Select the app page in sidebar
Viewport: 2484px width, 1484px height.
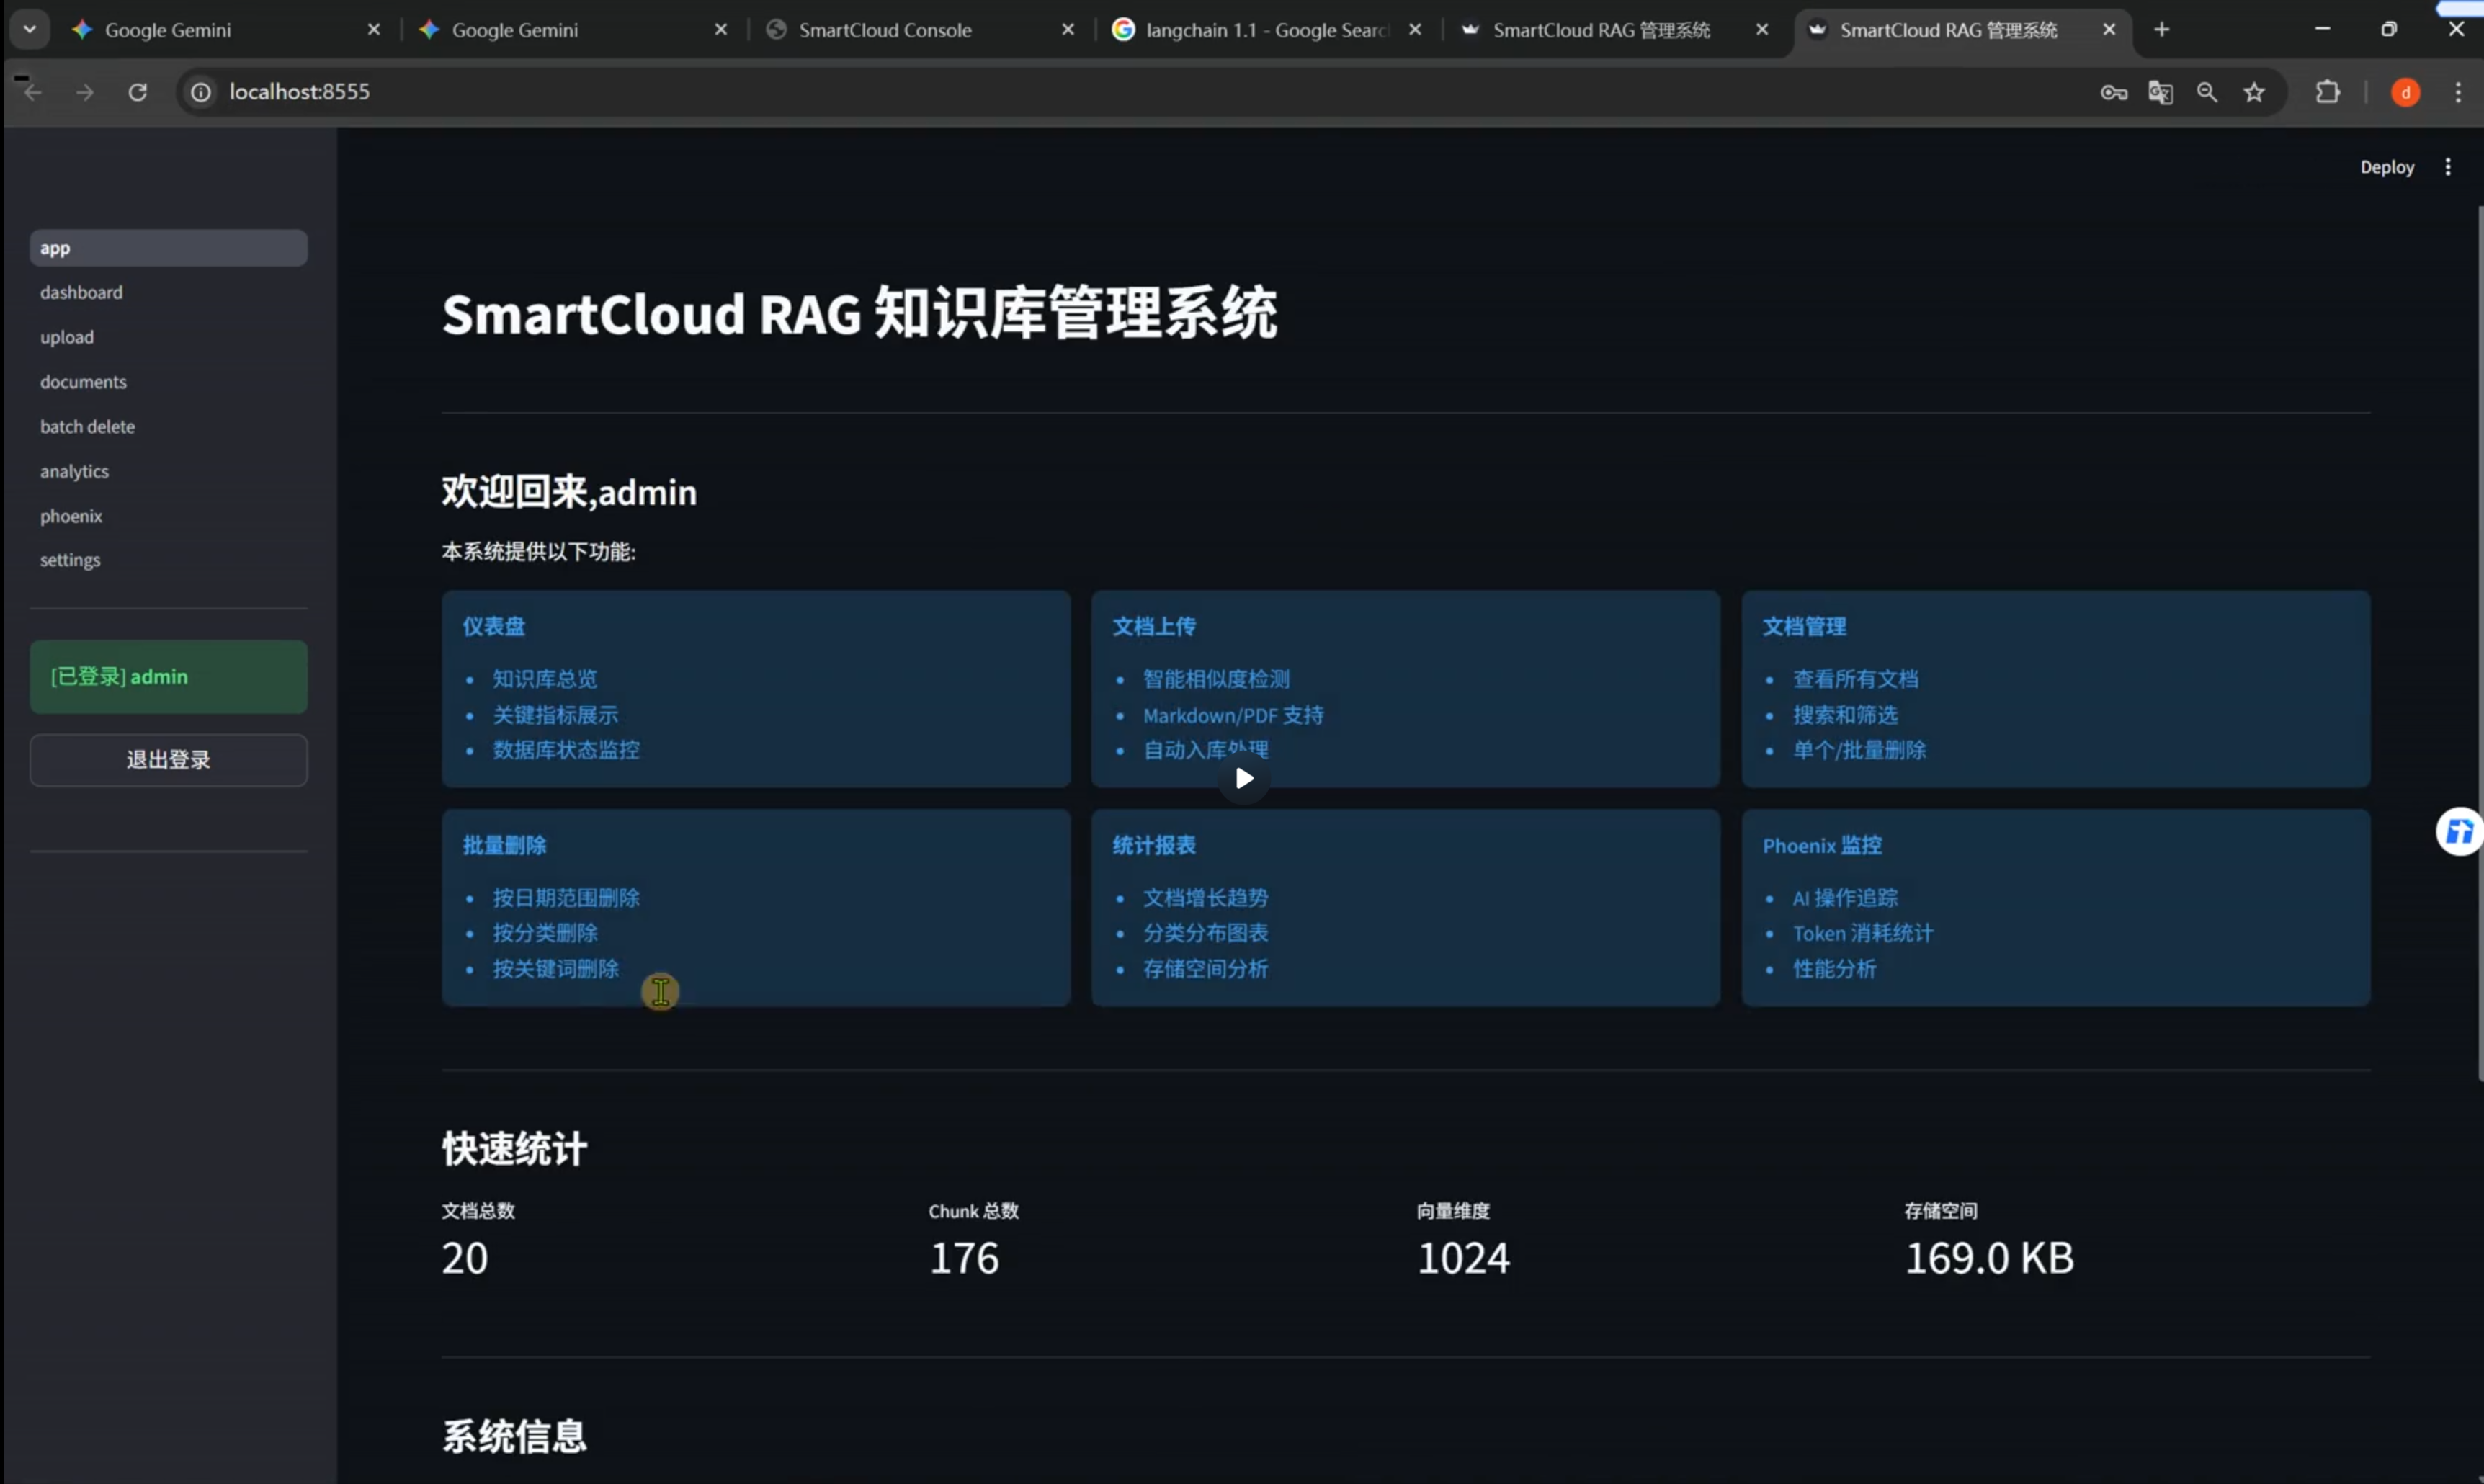click(168, 248)
